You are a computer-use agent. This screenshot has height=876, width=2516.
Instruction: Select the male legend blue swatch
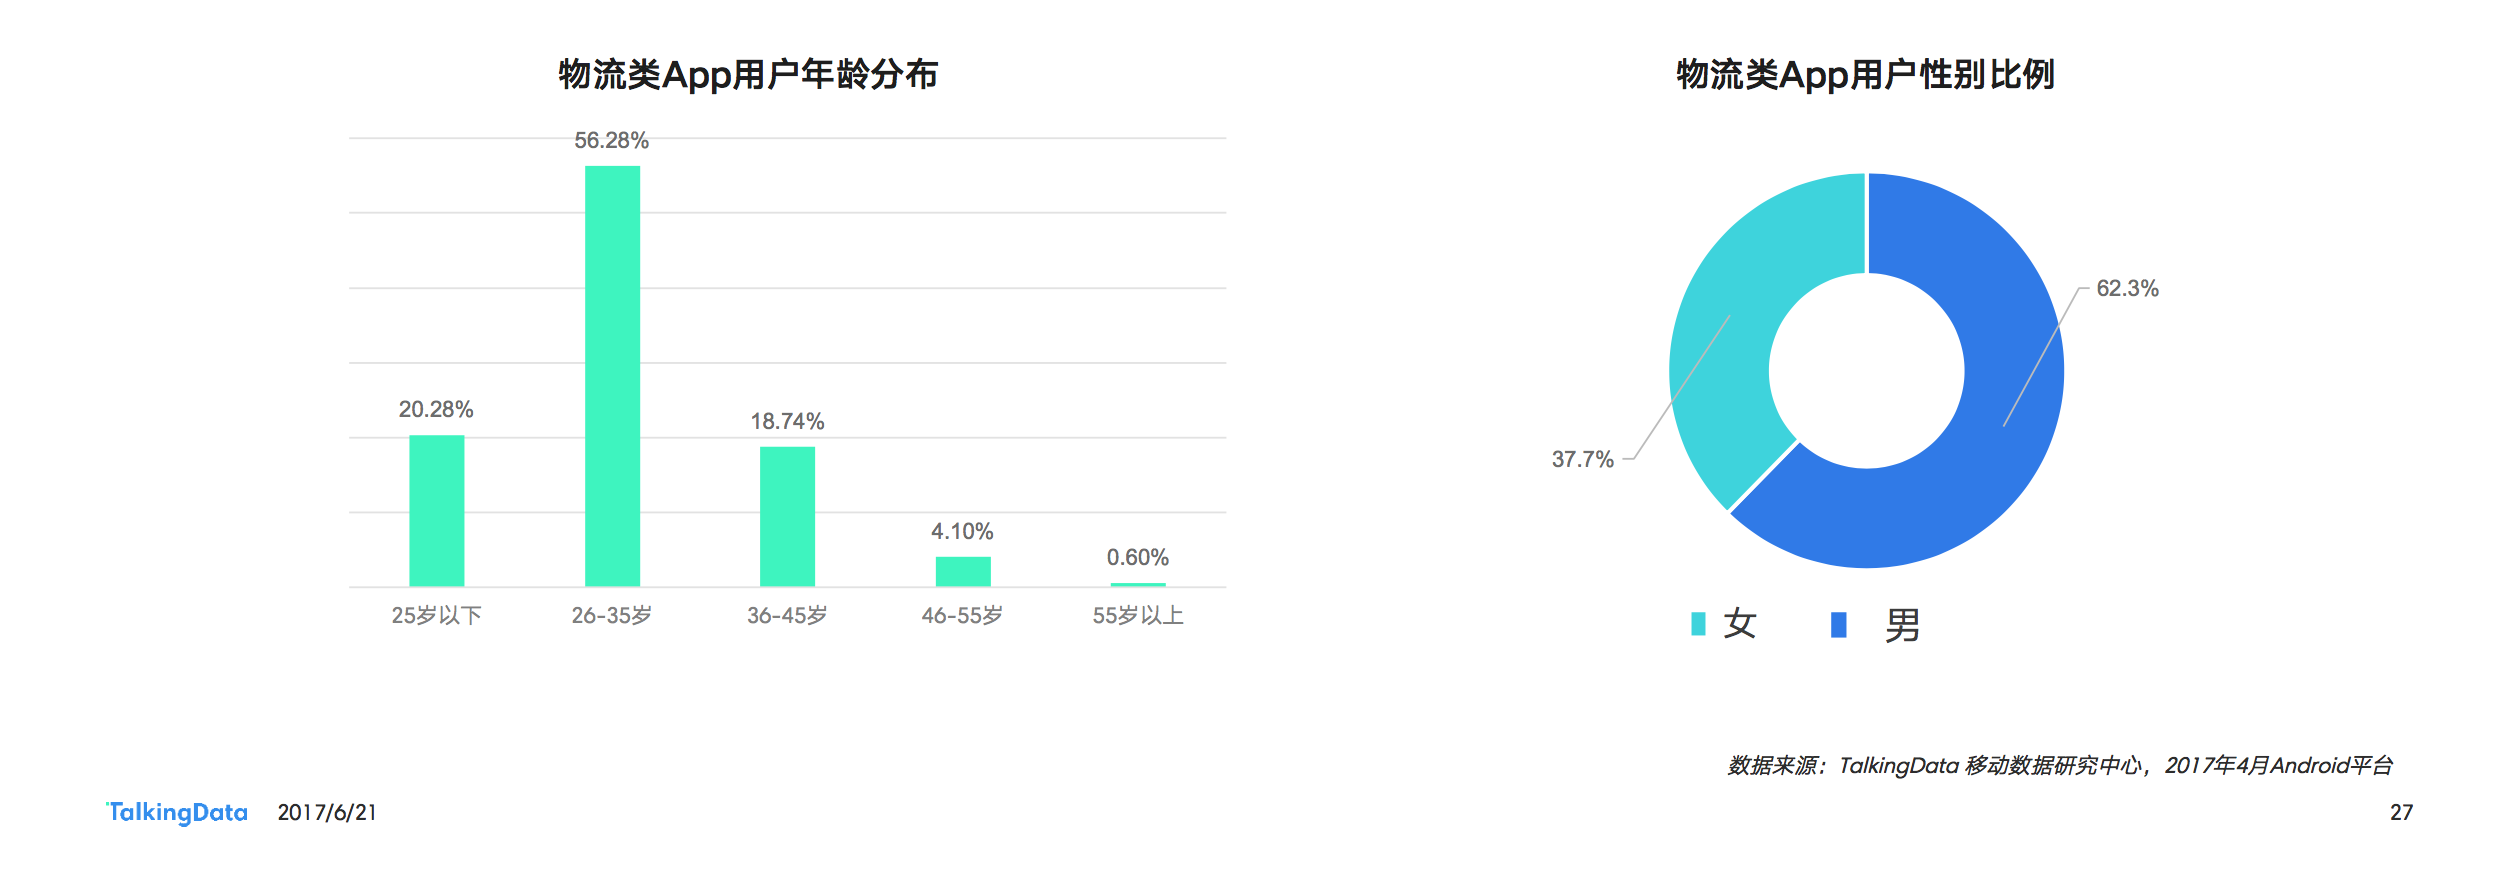click(1838, 625)
